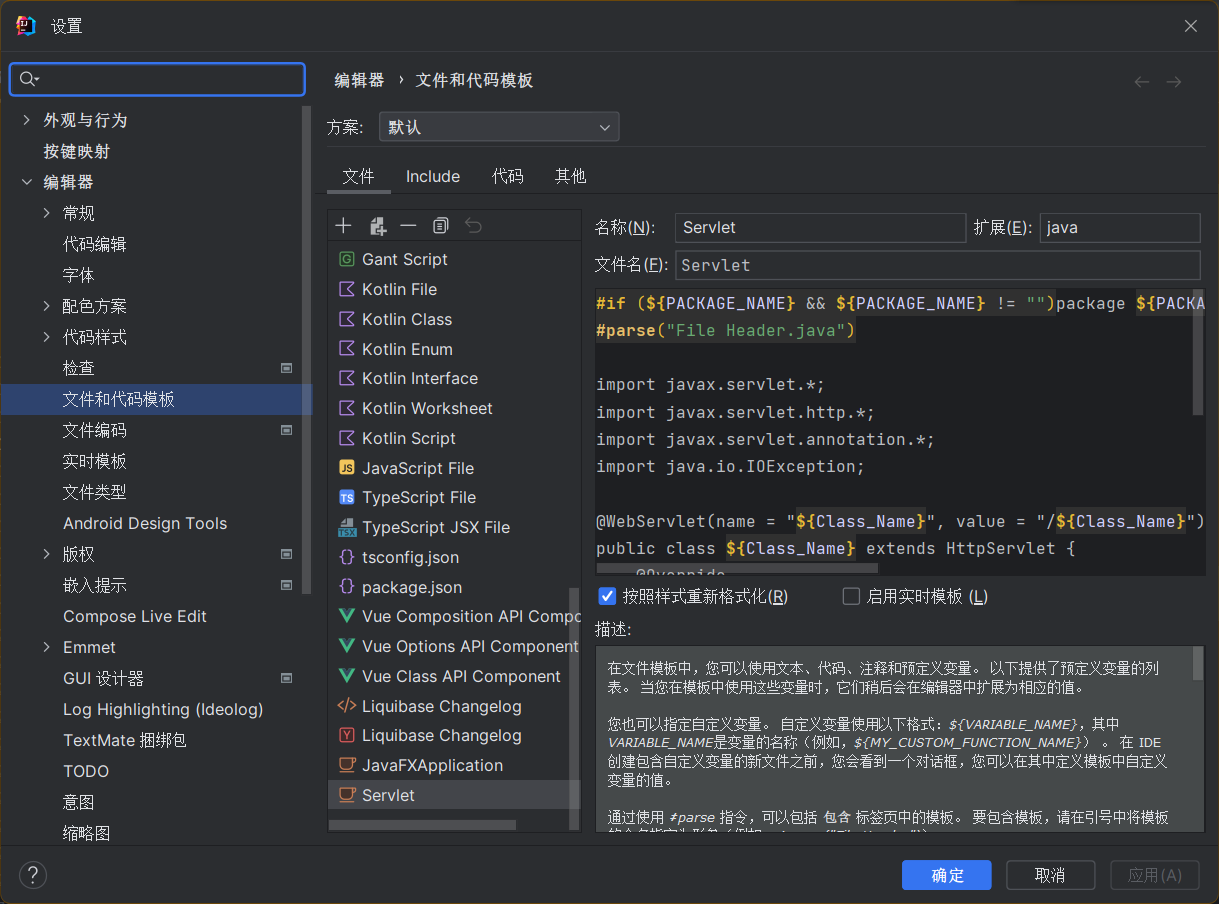Select the JavaFXApplication template
1219x904 pixels.
click(432, 765)
